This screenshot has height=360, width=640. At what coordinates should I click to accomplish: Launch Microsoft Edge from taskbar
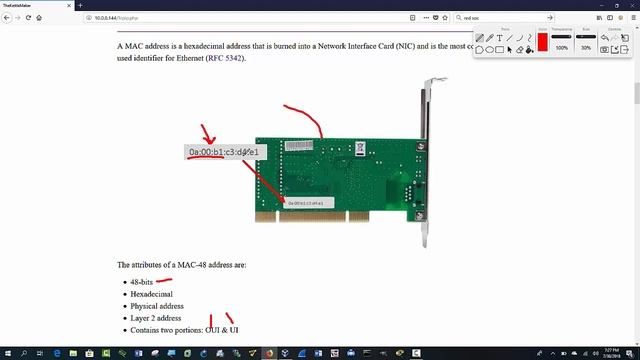click(57, 353)
